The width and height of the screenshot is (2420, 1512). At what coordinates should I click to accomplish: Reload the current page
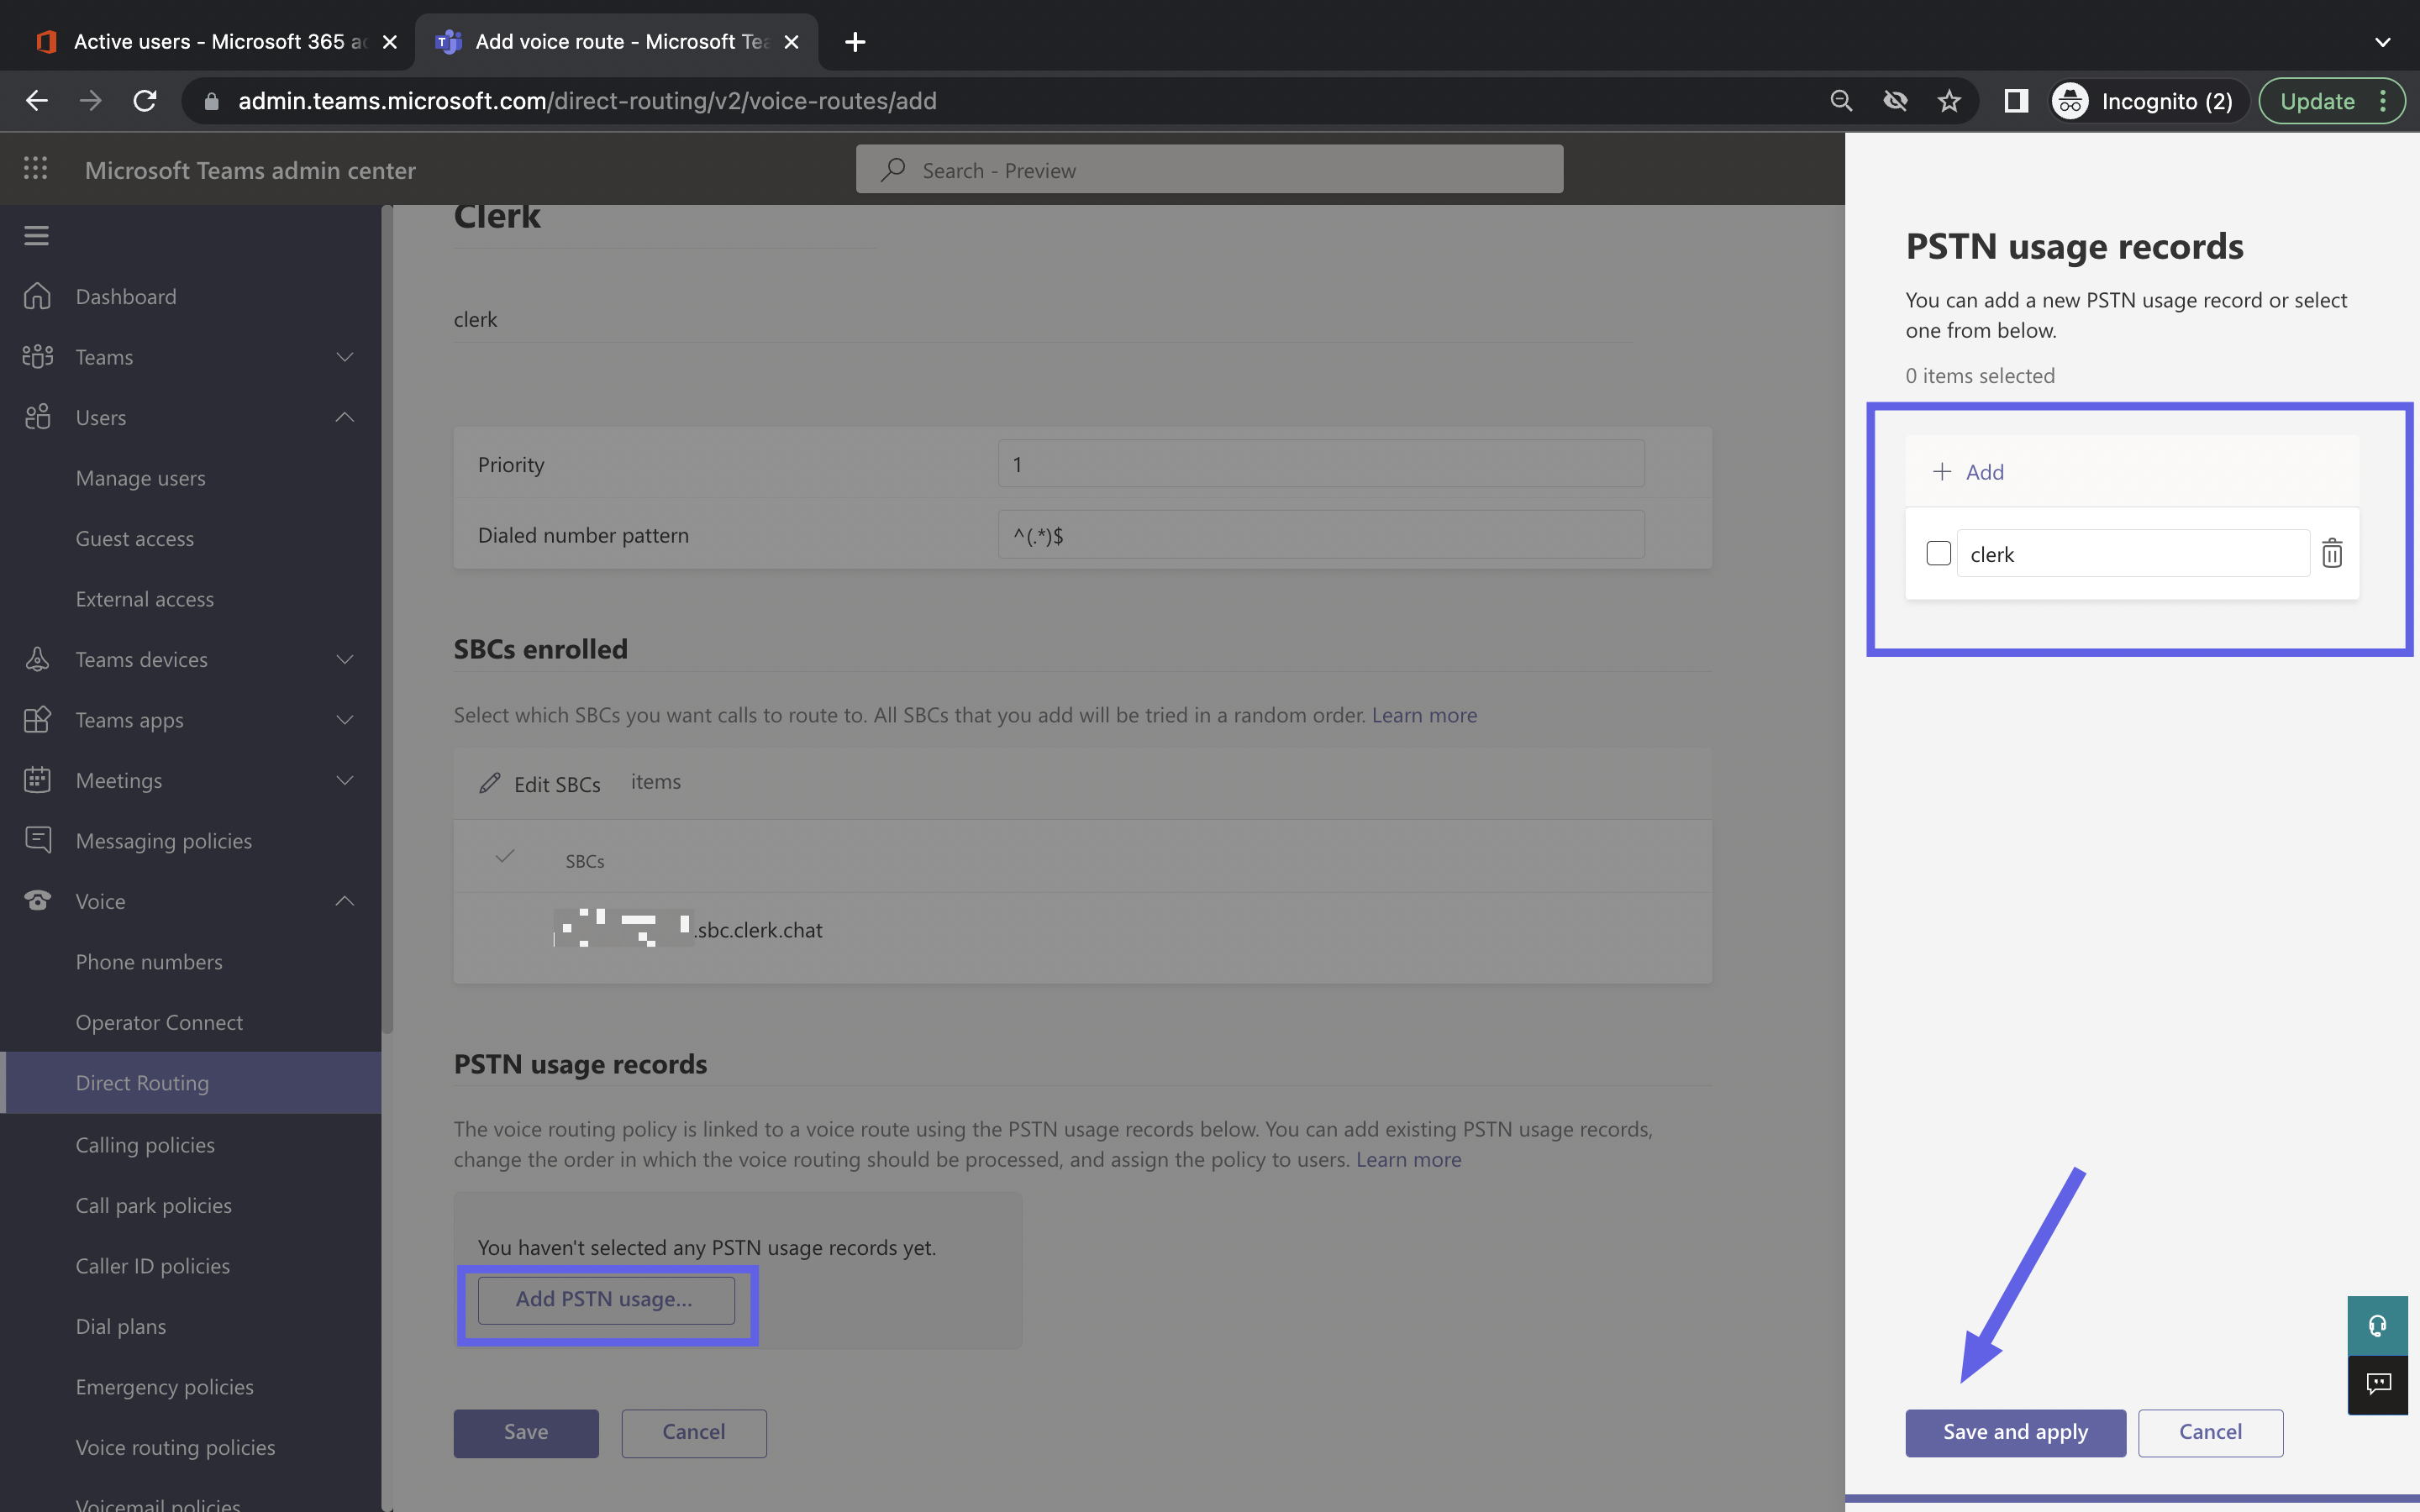pyautogui.click(x=145, y=101)
